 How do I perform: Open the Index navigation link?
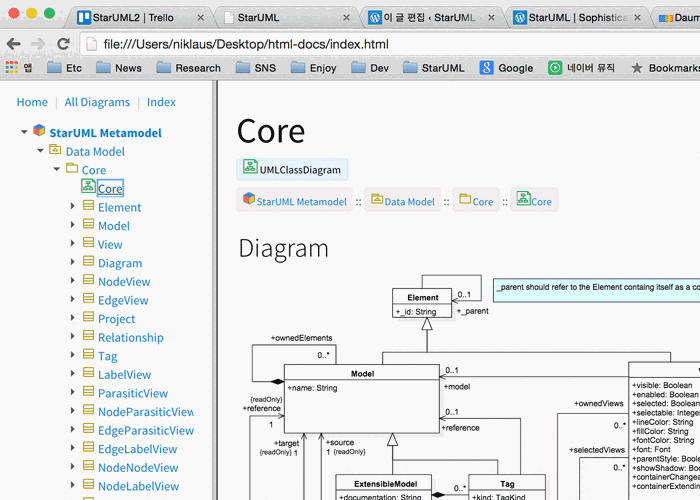tap(161, 102)
